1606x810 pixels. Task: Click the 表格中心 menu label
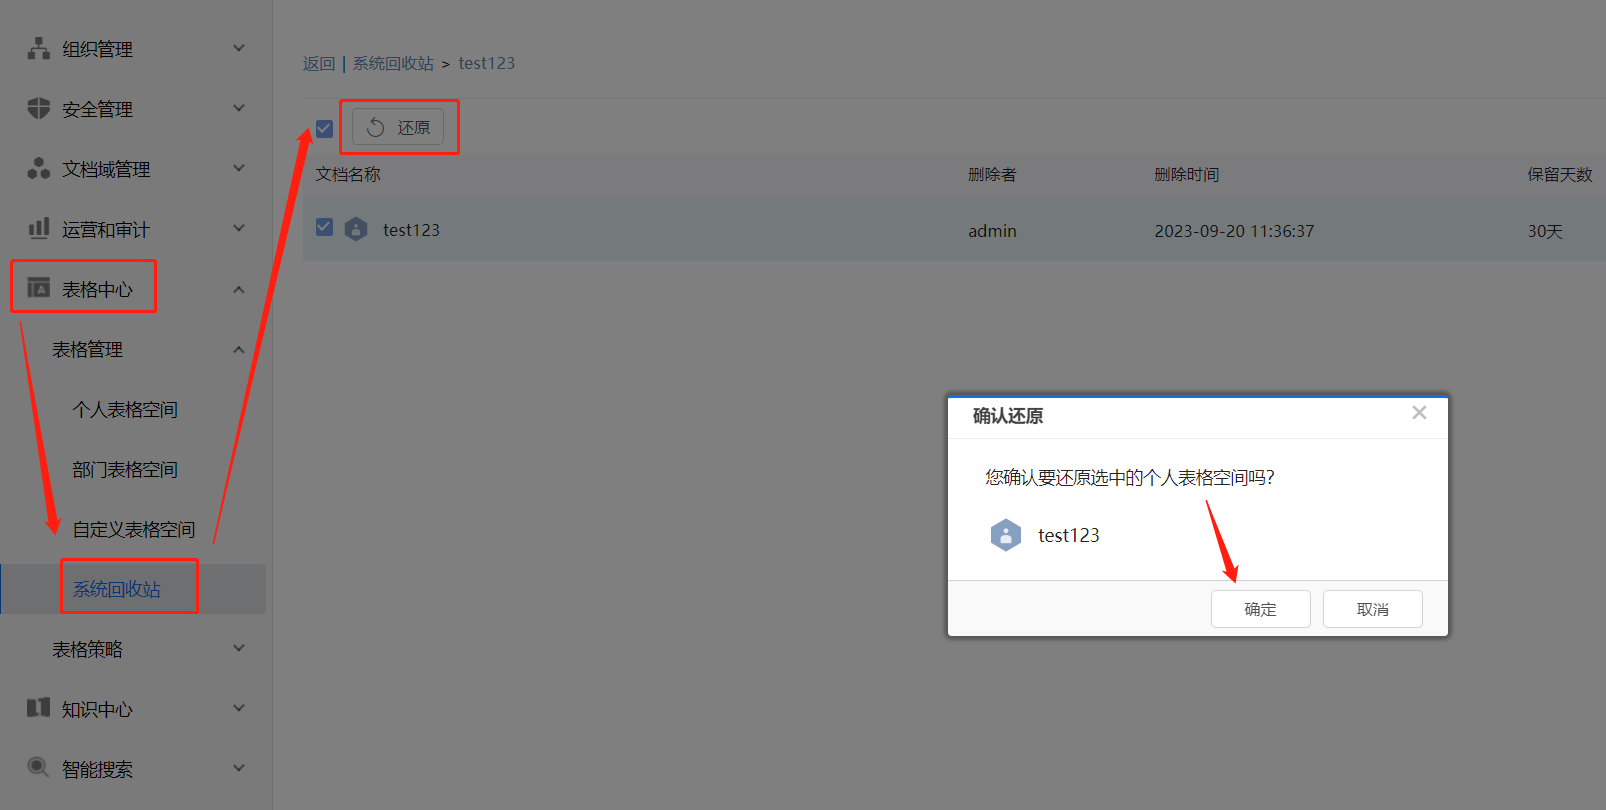(97, 289)
